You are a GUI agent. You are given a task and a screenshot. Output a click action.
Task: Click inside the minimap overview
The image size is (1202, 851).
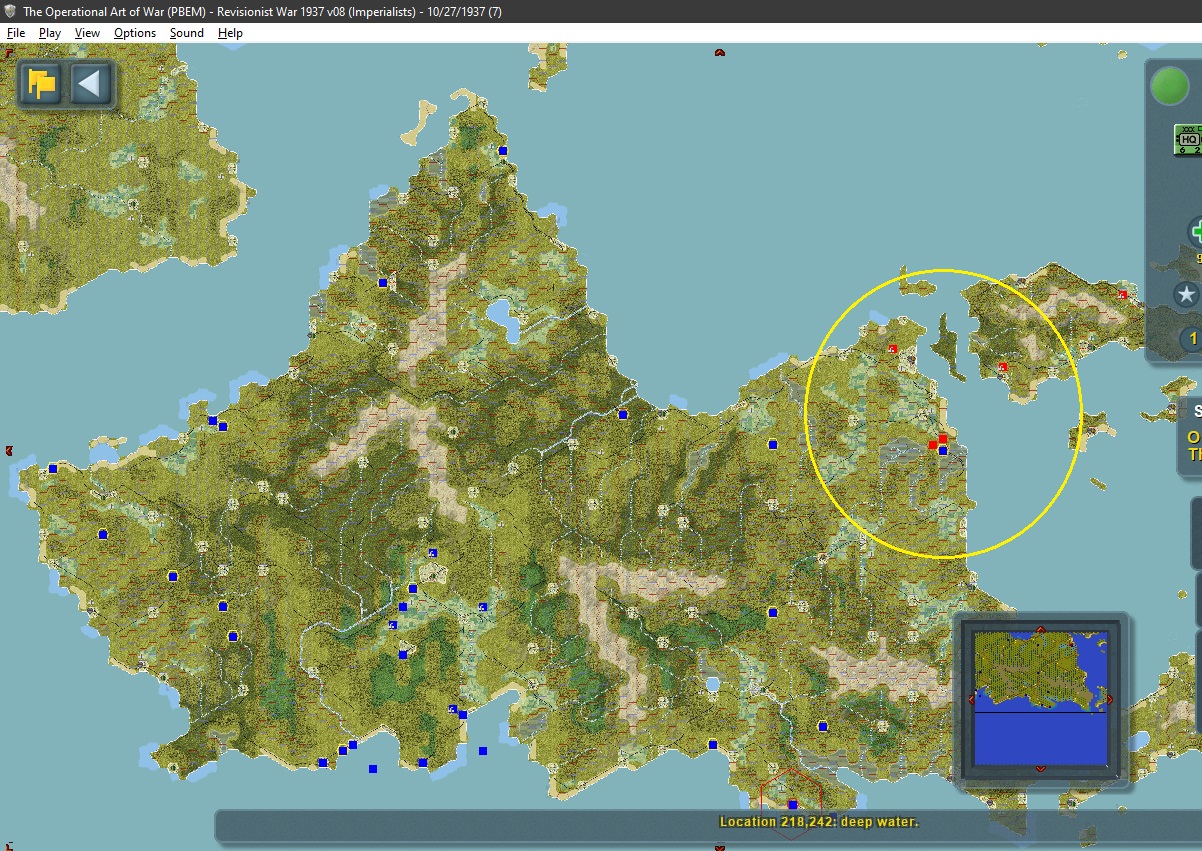tap(1040, 699)
